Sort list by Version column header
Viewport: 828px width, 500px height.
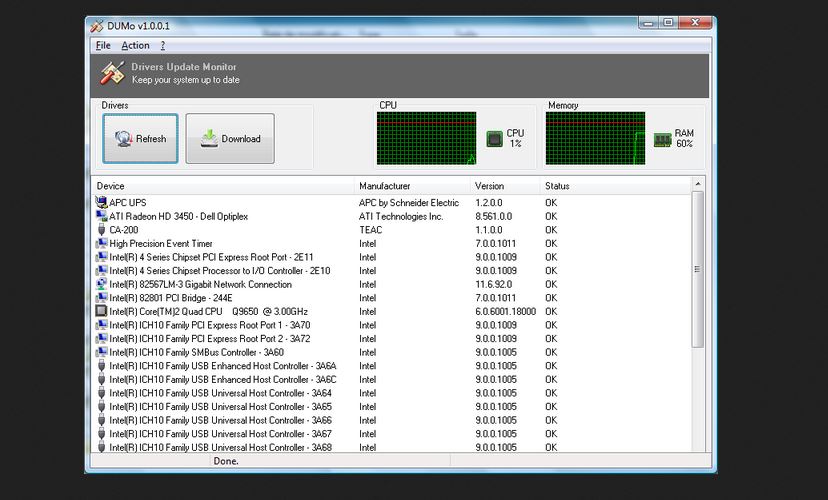click(x=505, y=186)
